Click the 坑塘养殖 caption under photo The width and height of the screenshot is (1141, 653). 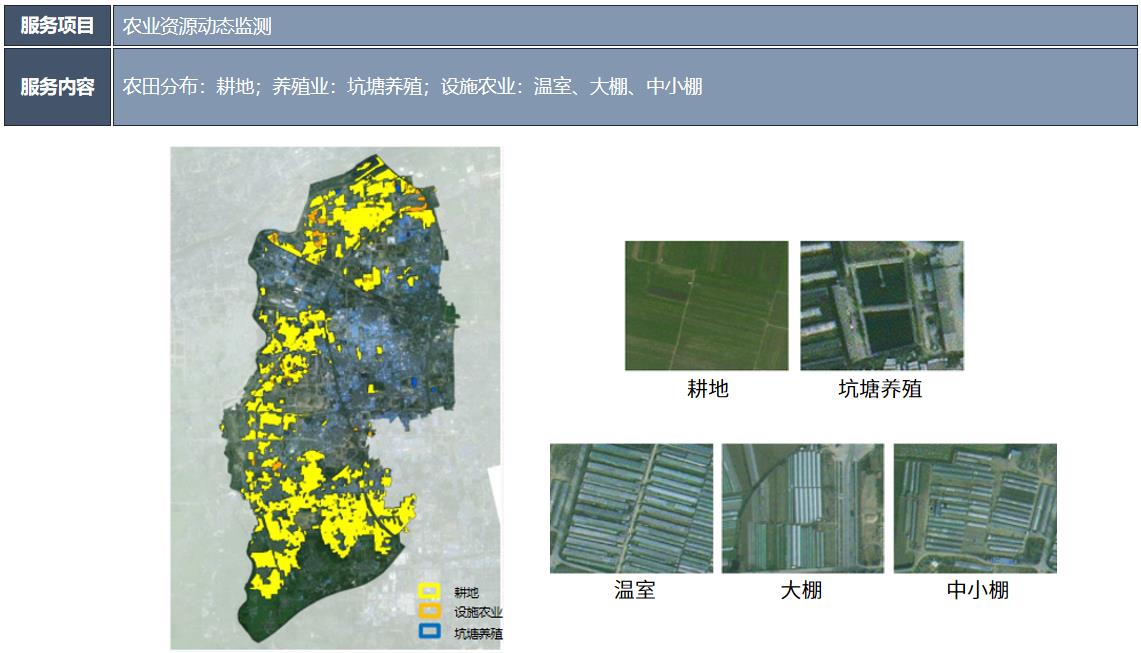(880, 389)
